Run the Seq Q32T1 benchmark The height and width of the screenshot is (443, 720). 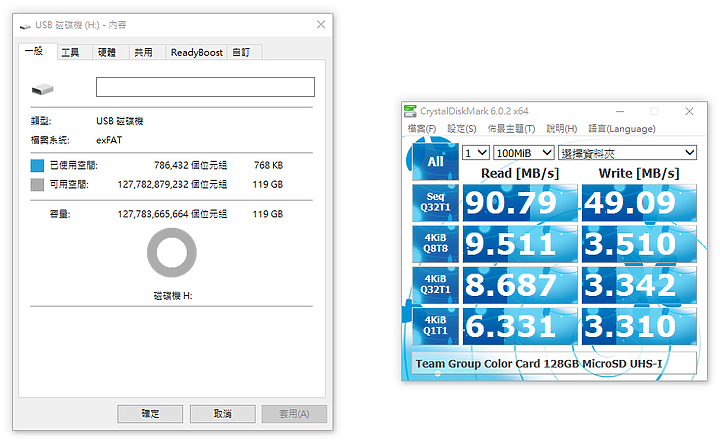tap(435, 203)
